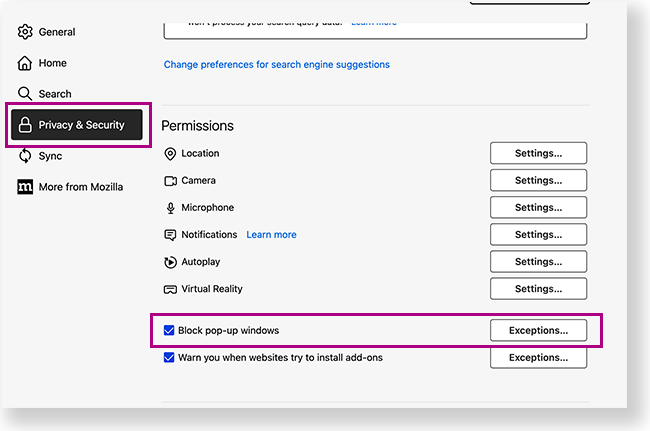Click the Location pin icon
The height and width of the screenshot is (431, 650).
pos(170,154)
